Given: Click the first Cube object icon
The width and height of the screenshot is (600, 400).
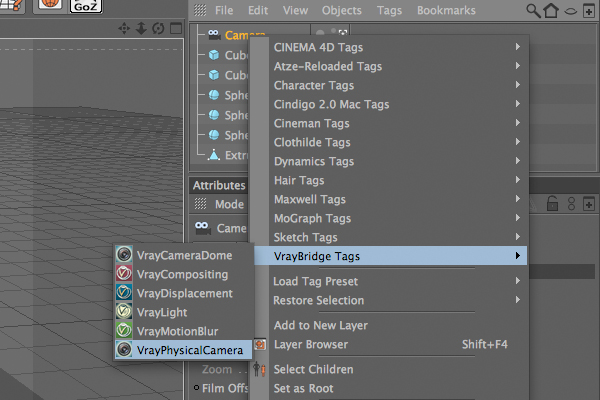Looking at the screenshot, I should pyautogui.click(x=214, y=55).
